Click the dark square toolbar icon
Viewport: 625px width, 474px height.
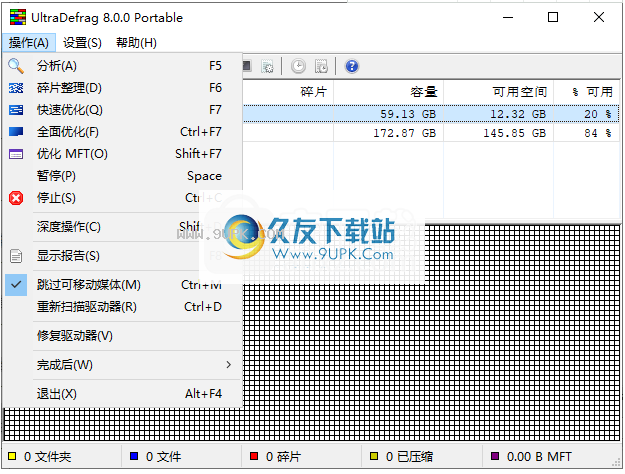[247, 66]
